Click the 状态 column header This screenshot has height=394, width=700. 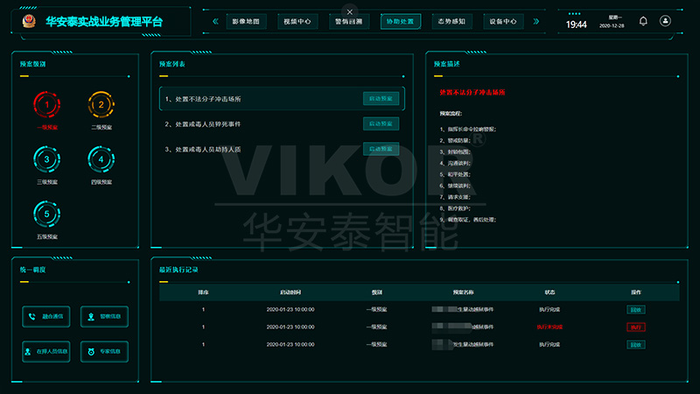[550, 292]
